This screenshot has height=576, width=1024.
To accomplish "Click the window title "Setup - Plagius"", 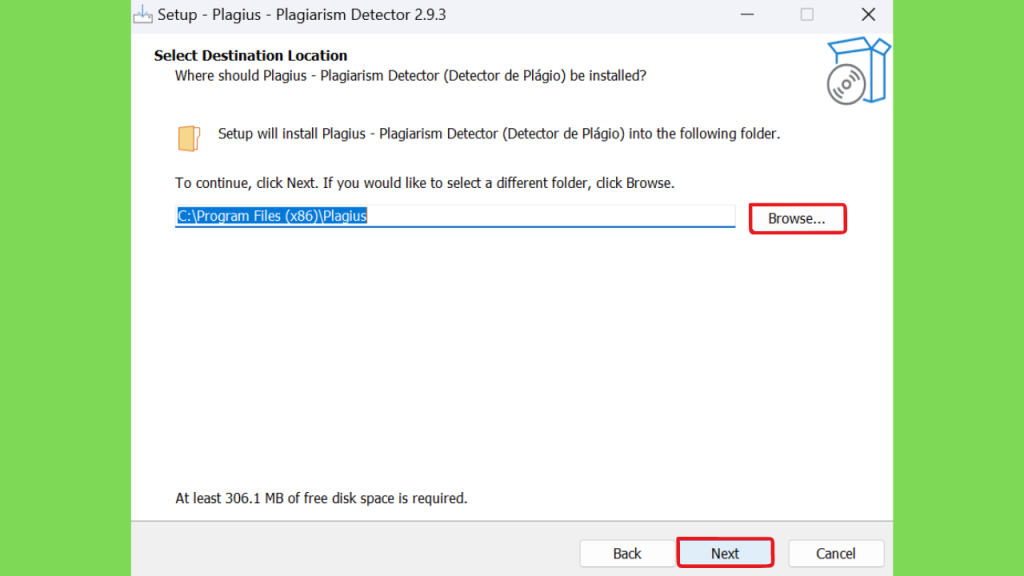I will click(302, 14).
